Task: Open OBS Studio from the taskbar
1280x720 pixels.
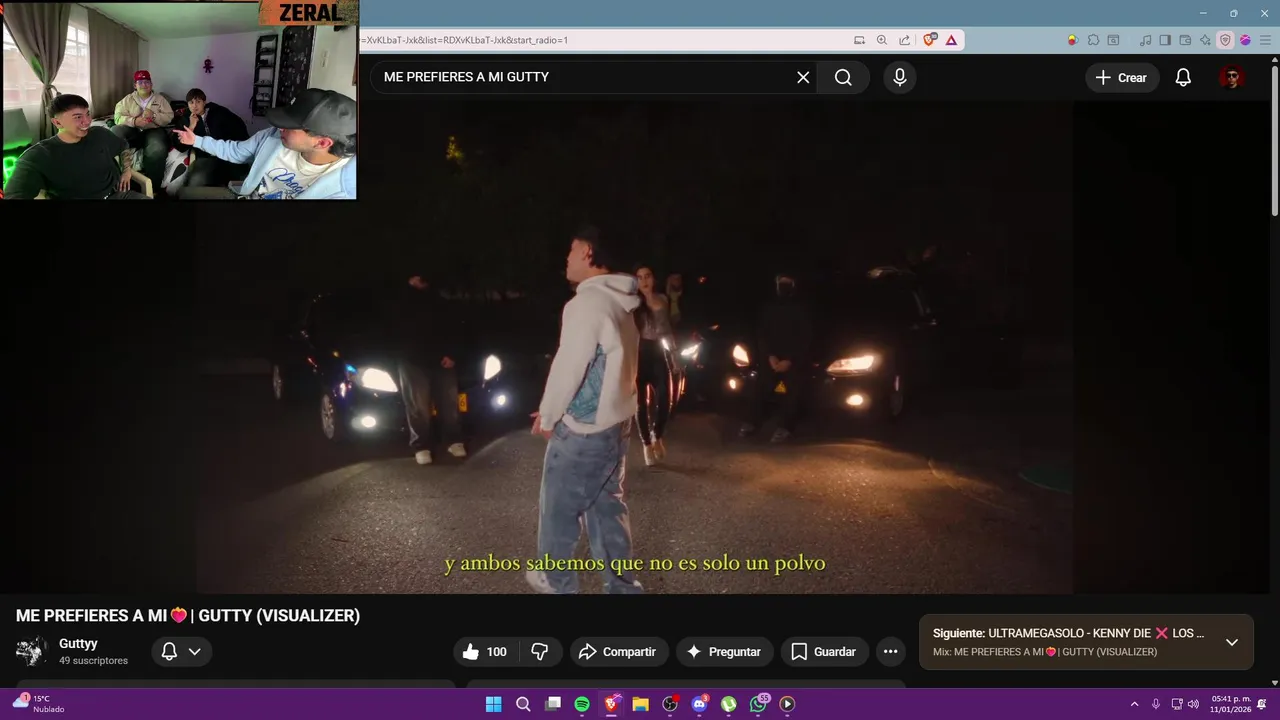Action: [670, 704]
